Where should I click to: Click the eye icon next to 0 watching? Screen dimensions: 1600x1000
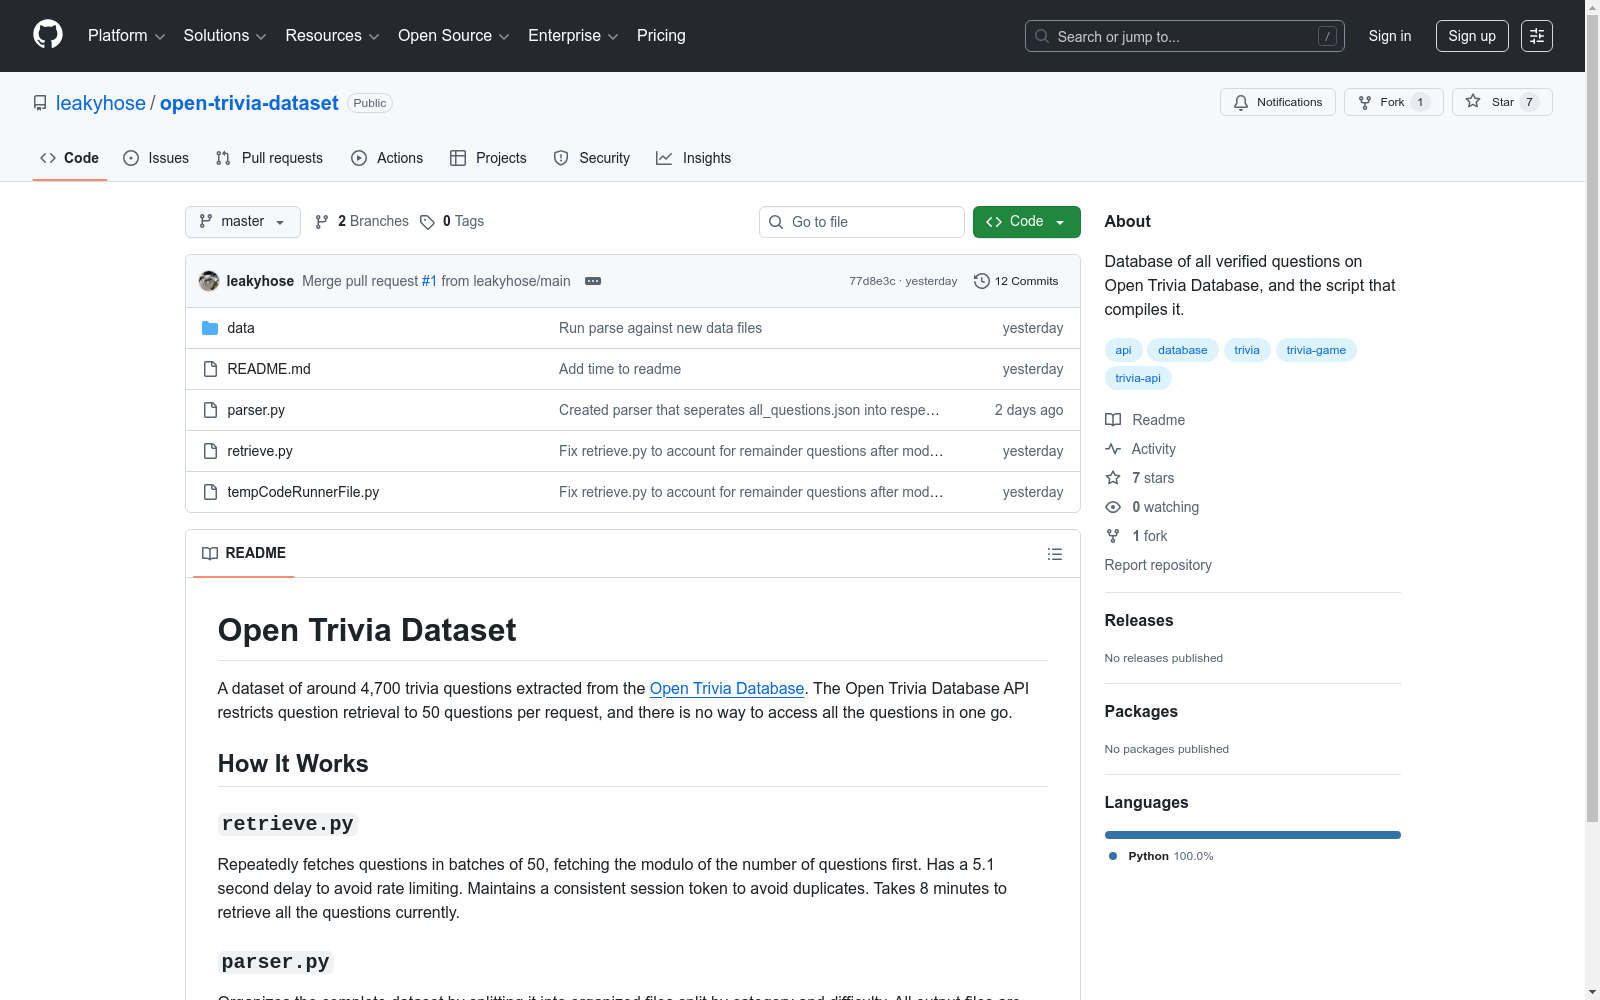click(1113, 507)
